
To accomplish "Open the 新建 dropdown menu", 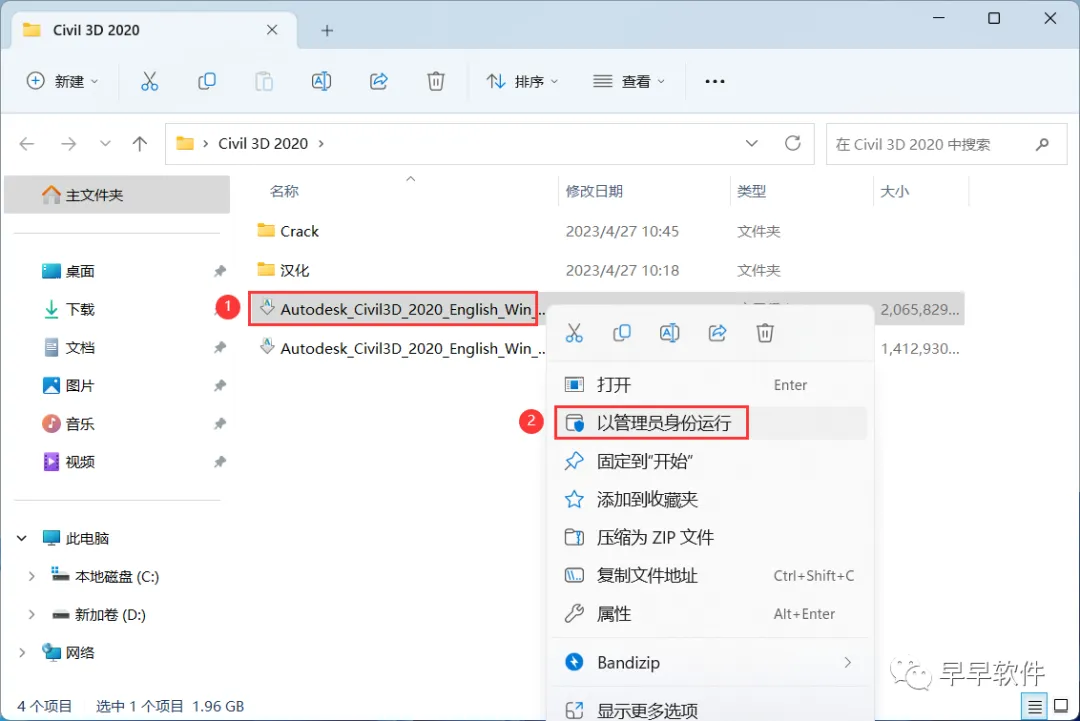I will 63,81.
